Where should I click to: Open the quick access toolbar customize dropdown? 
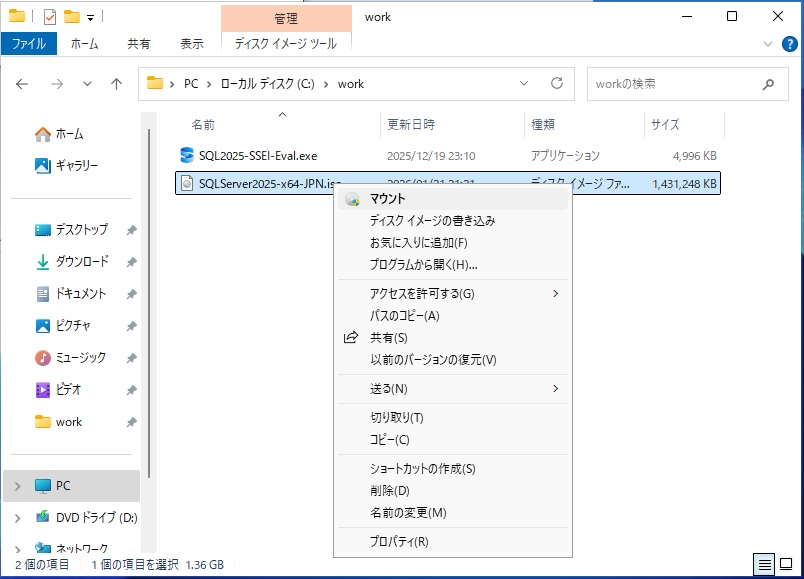click(90, 16)
